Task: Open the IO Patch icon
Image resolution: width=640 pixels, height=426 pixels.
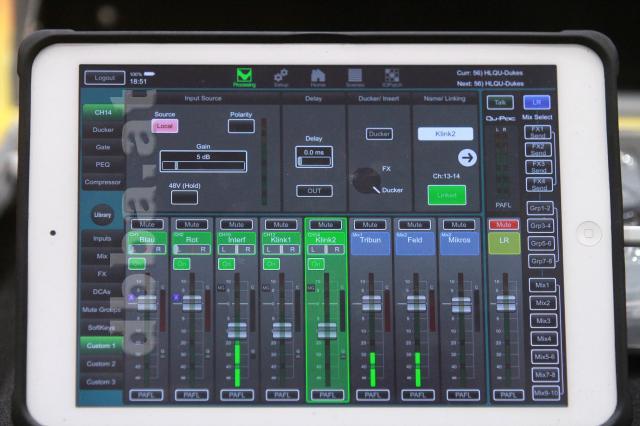Action: point(392,76)
